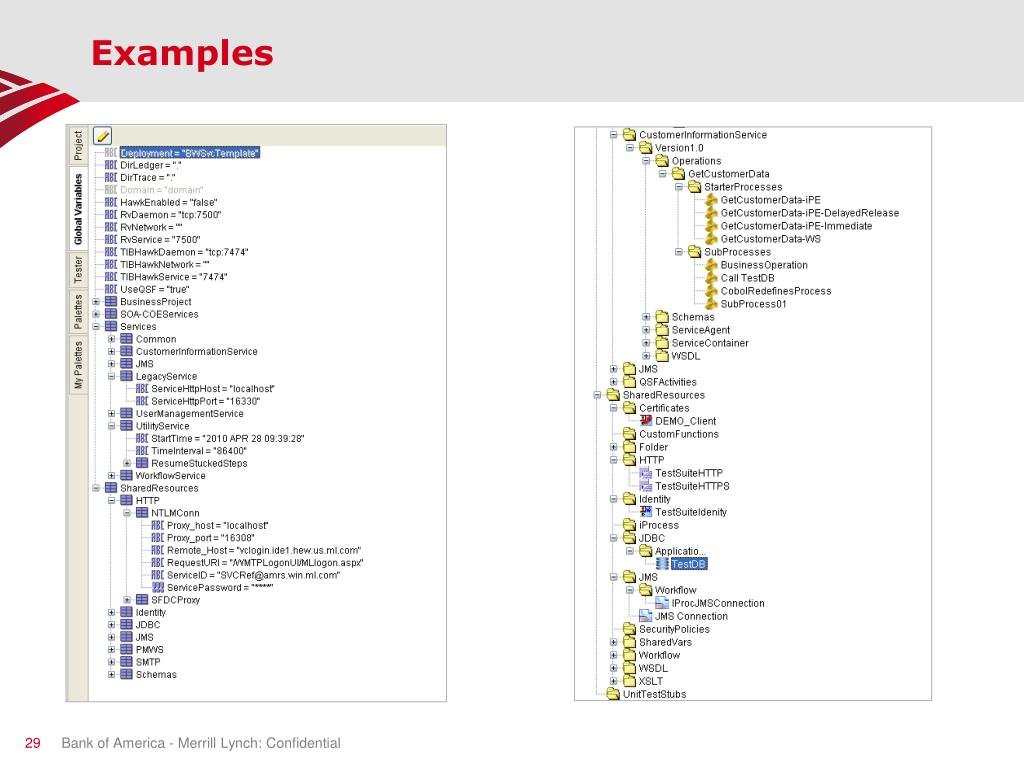
Task: Open the Tester vertical tab
Action: (x=78, y=270)
